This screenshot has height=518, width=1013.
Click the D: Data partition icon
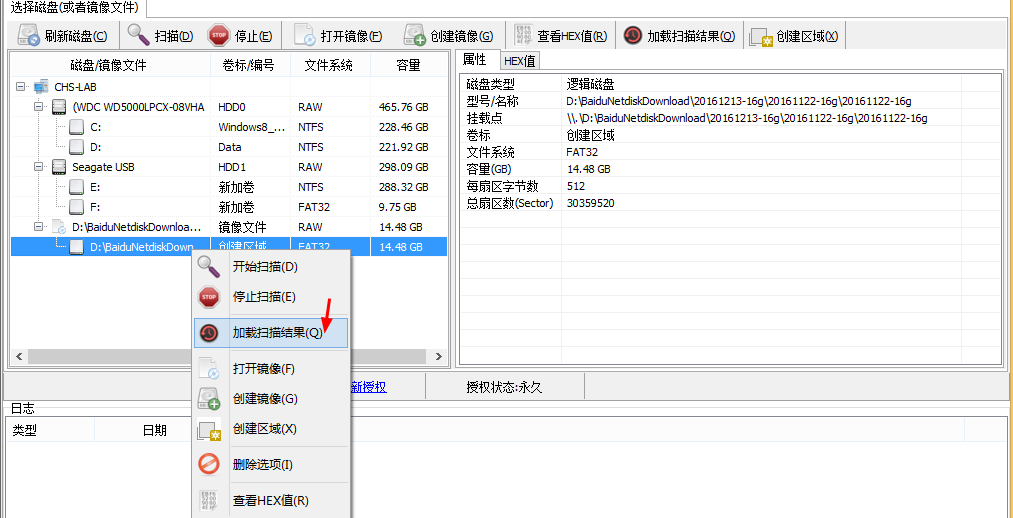pos(76,147)
